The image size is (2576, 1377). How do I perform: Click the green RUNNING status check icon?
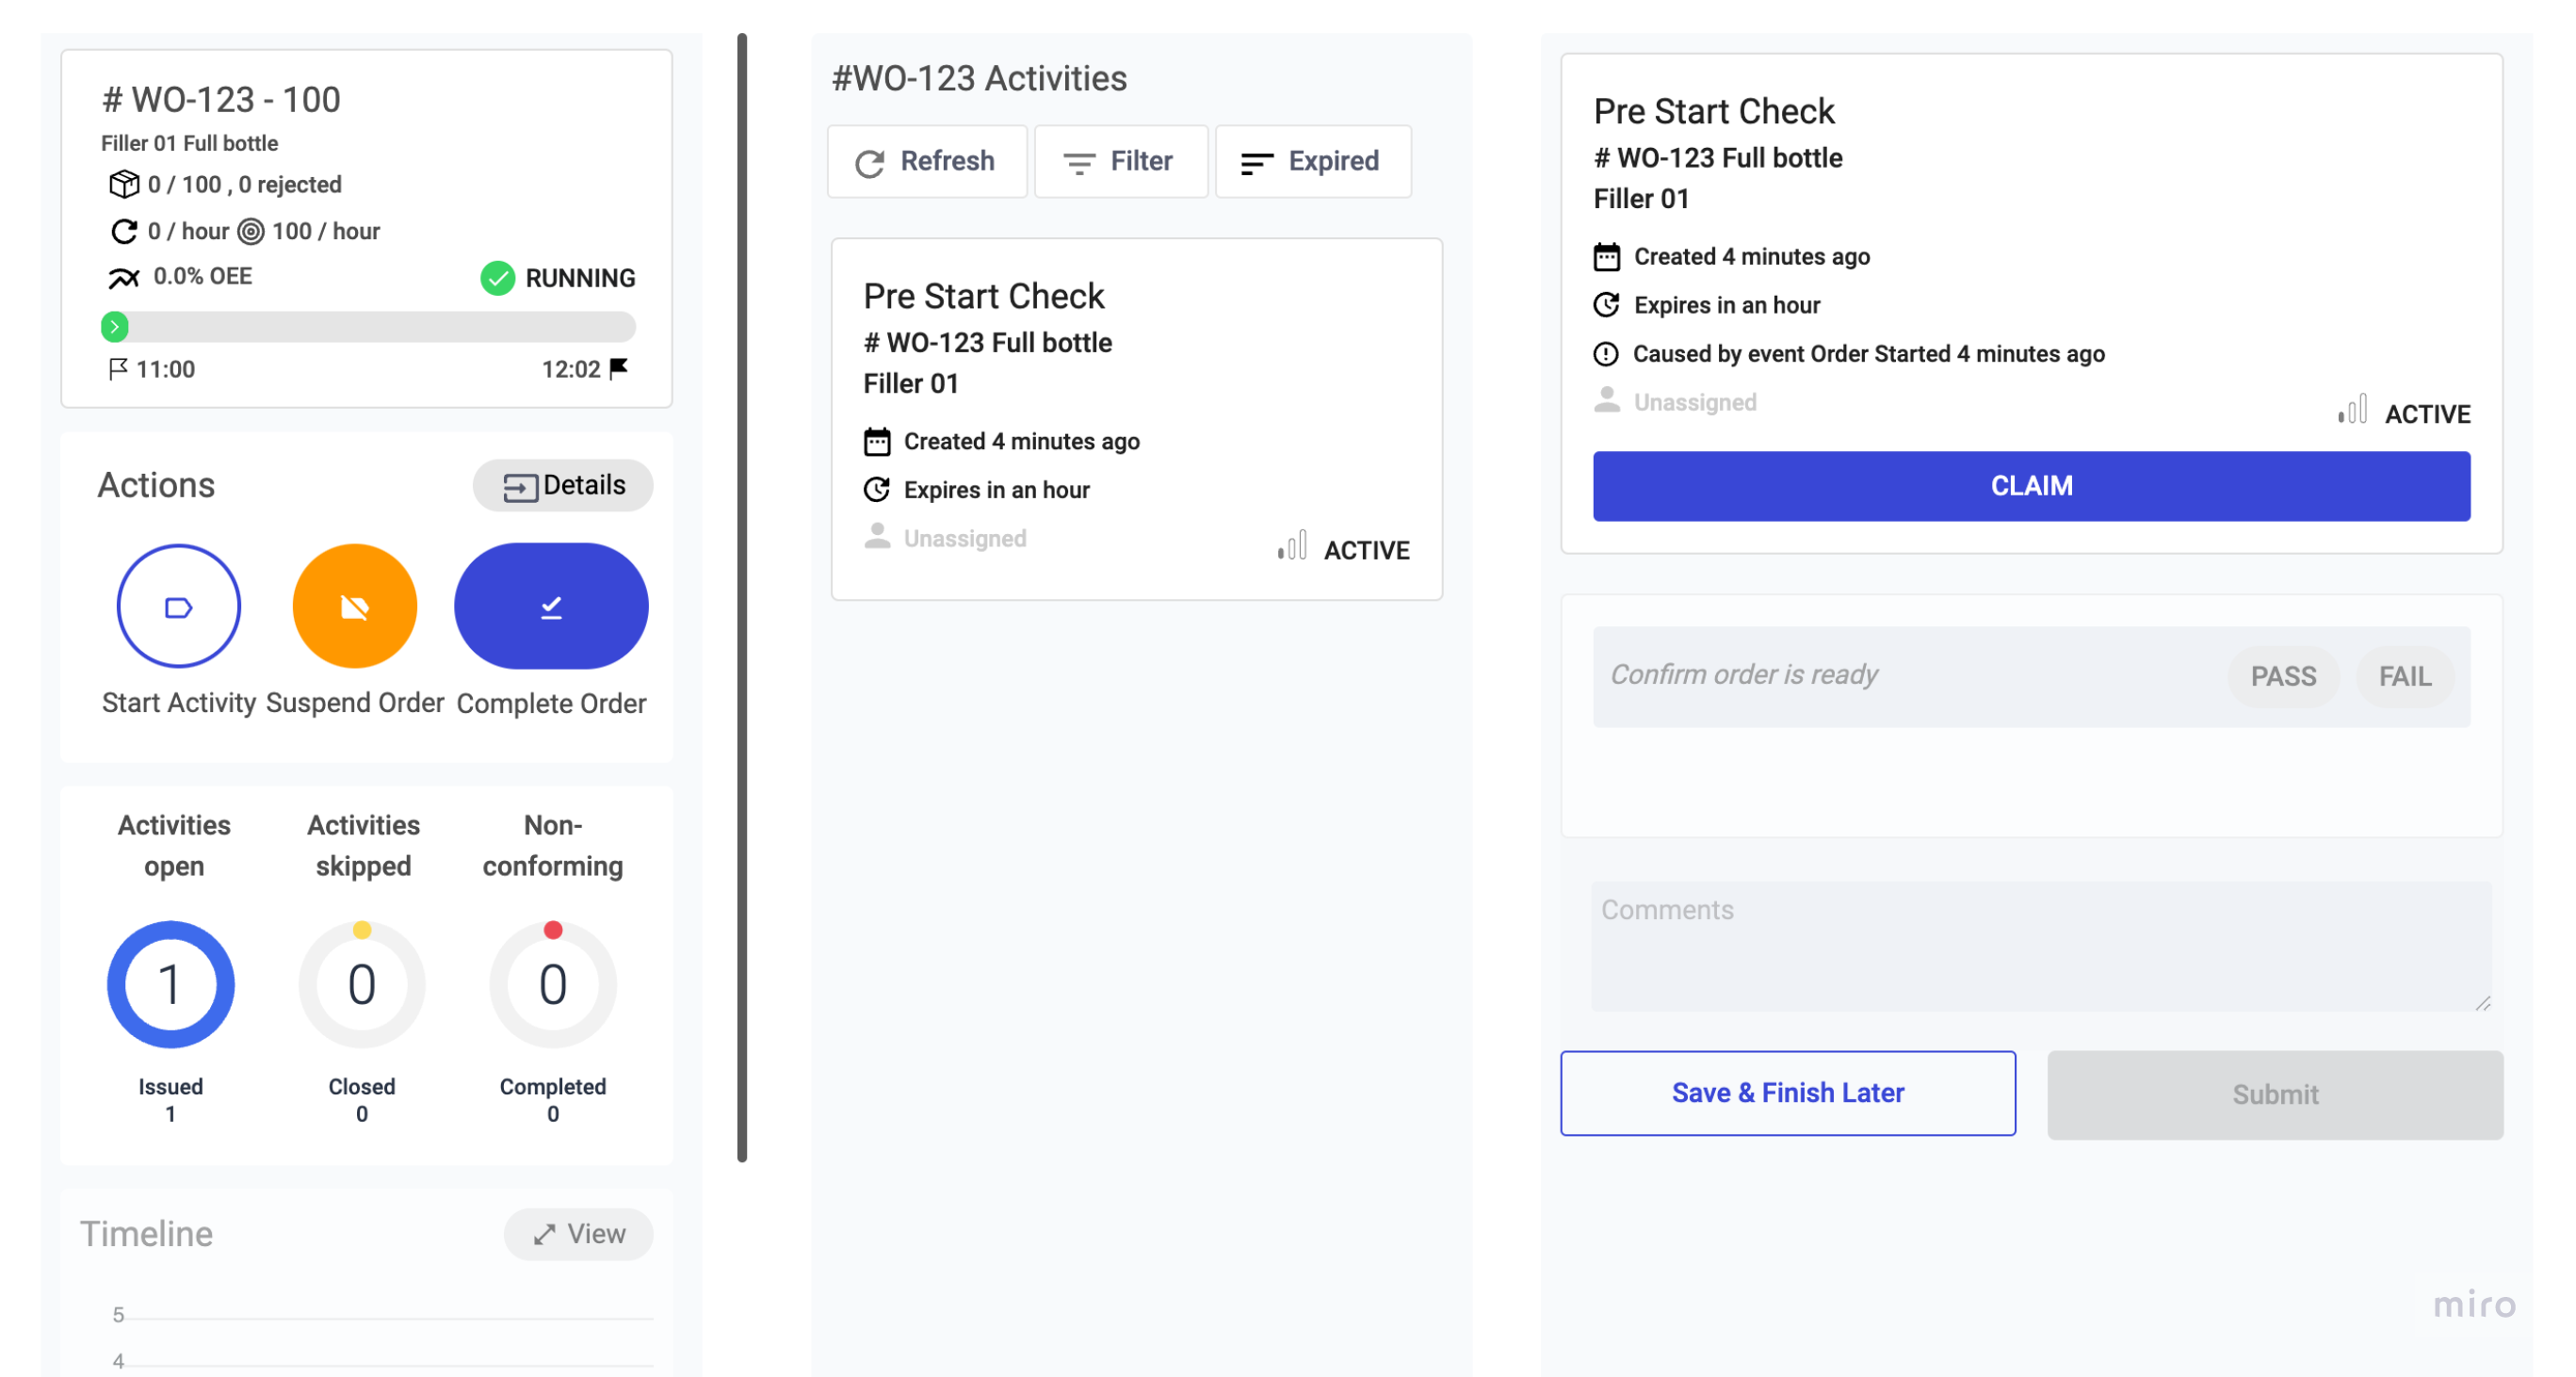pos(497,278)
